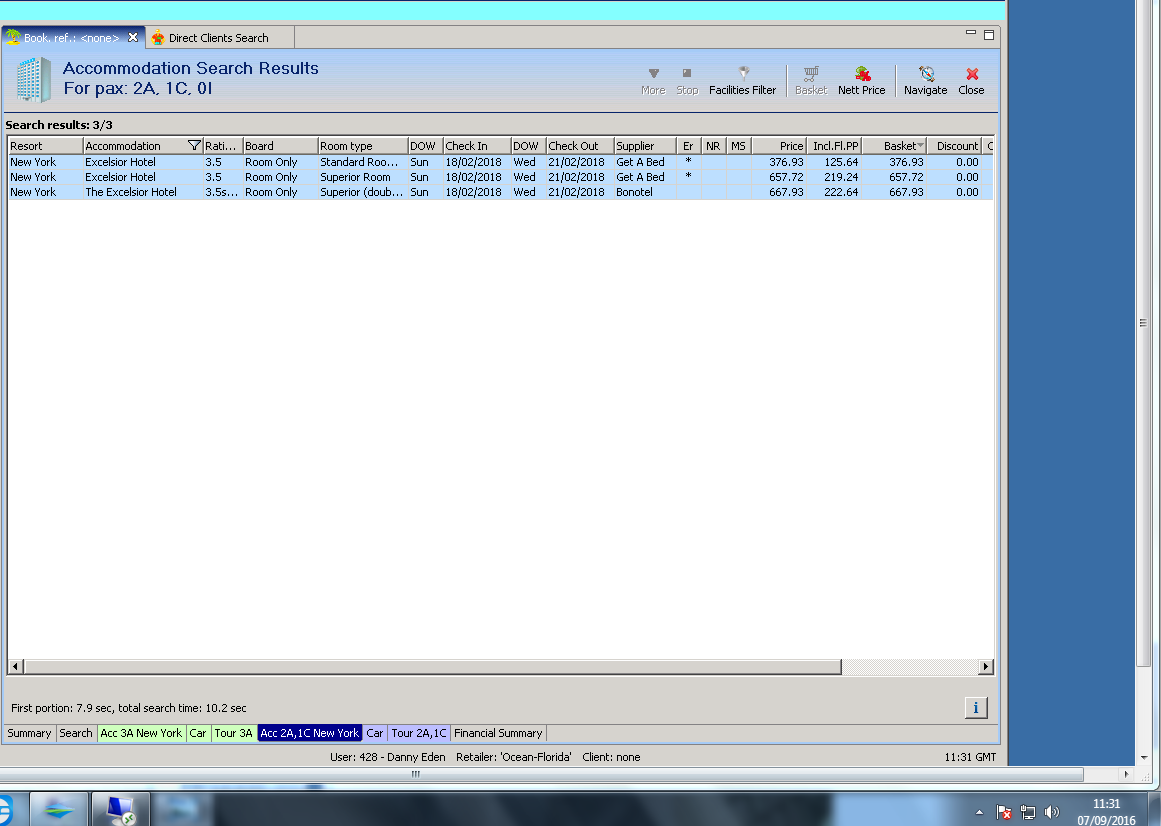1161x826 pixels.
Task: Open the Facilities Filter
Action: point(743,81)
